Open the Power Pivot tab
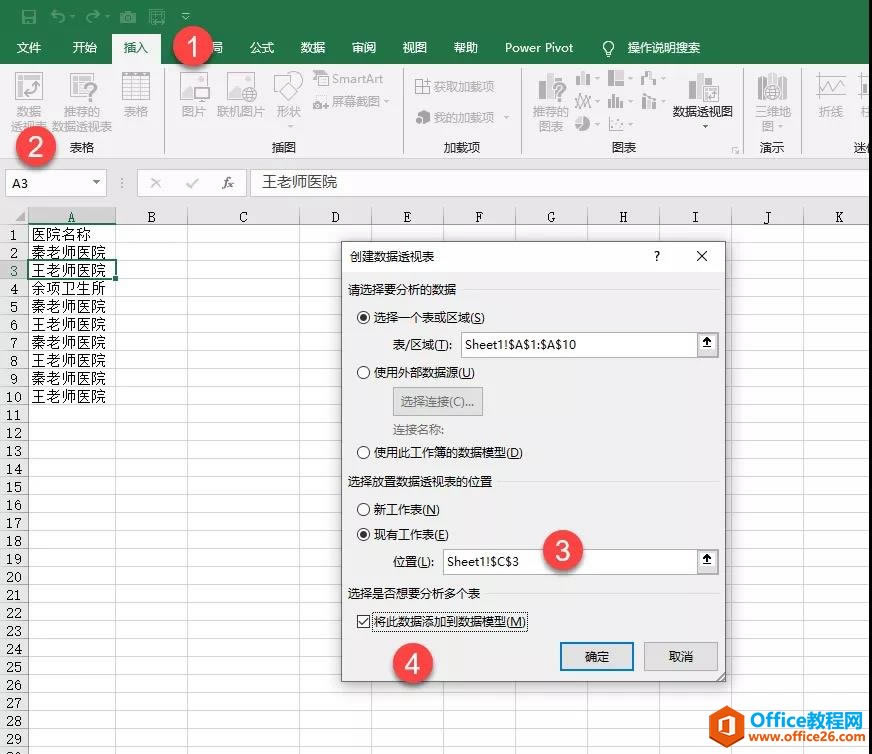This screenshot has height=754, width=872. pos(538,47)
